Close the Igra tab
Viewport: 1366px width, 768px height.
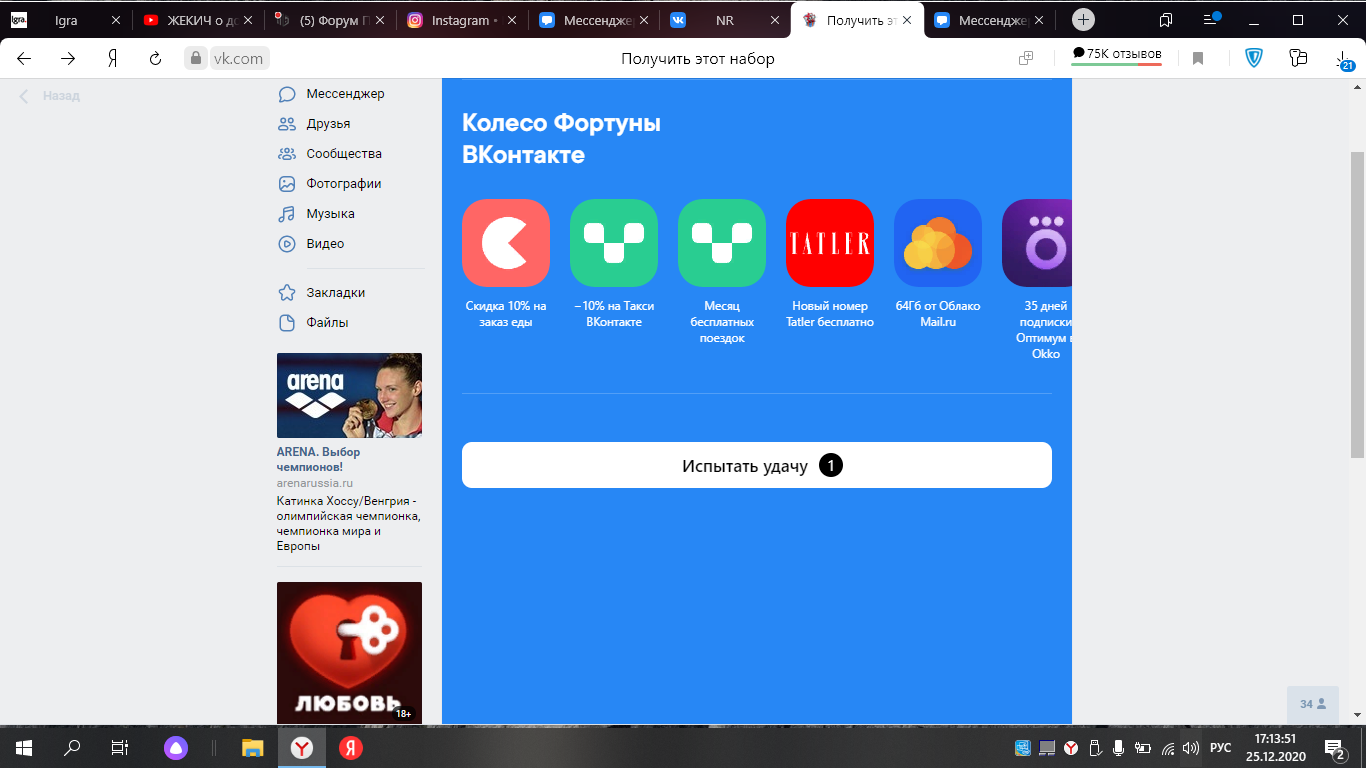[x=115, y=20]
